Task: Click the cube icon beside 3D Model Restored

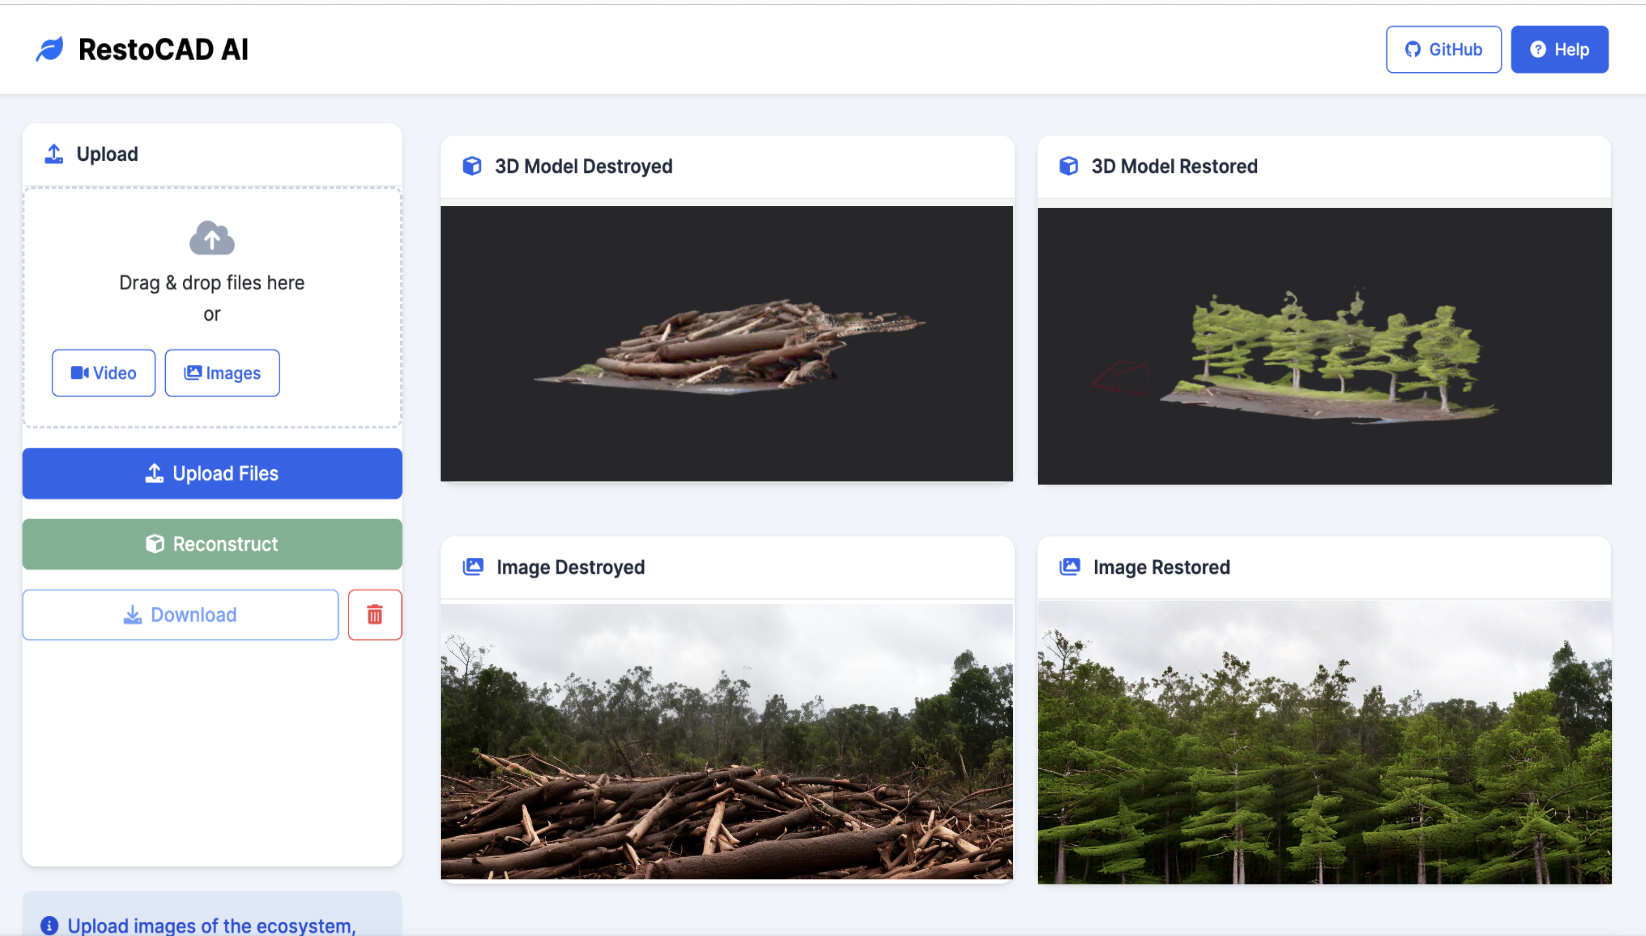Action: tap(1069, 166)
